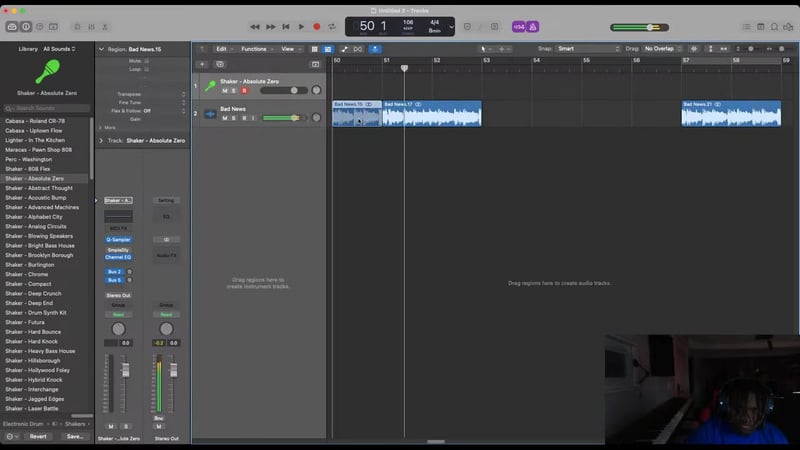Open the Browsers media button
The height and width of the screenshot is (450, 800).
click(x=788, y=27)
